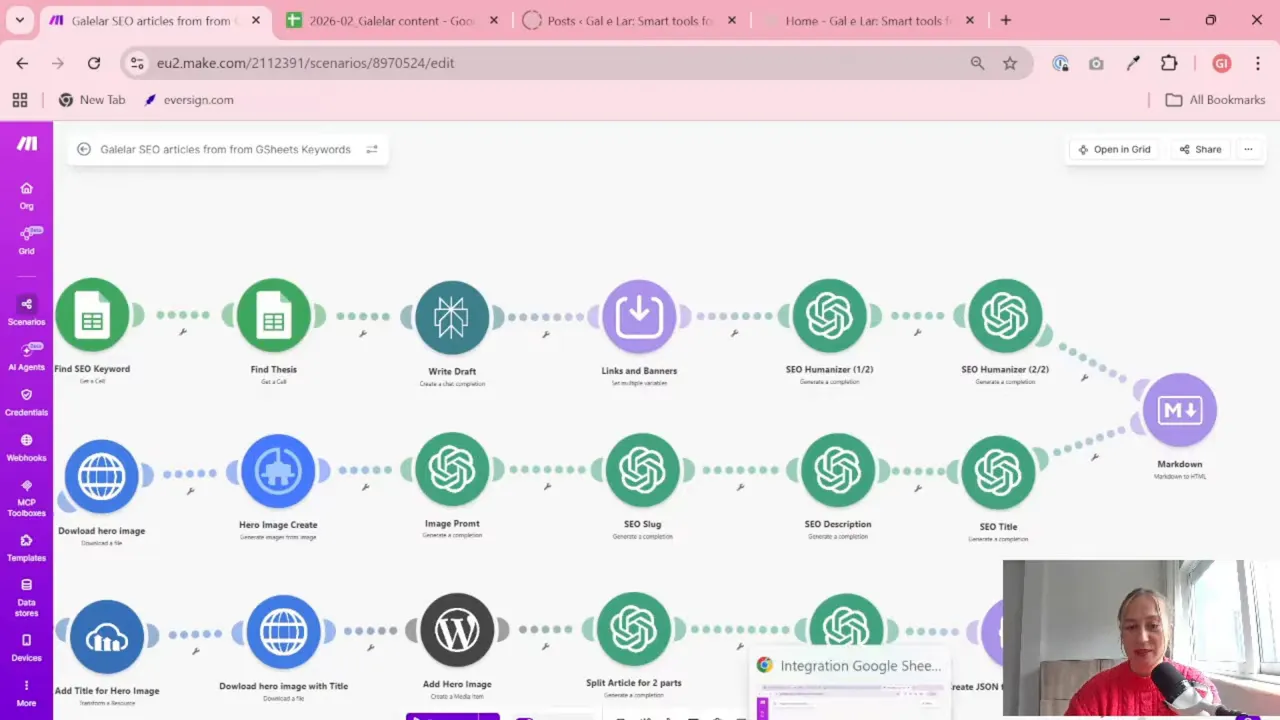The image size is (1280, 720).
Task: Open the SEO Humanizer (1/2) module
Action: coord(829,316)
